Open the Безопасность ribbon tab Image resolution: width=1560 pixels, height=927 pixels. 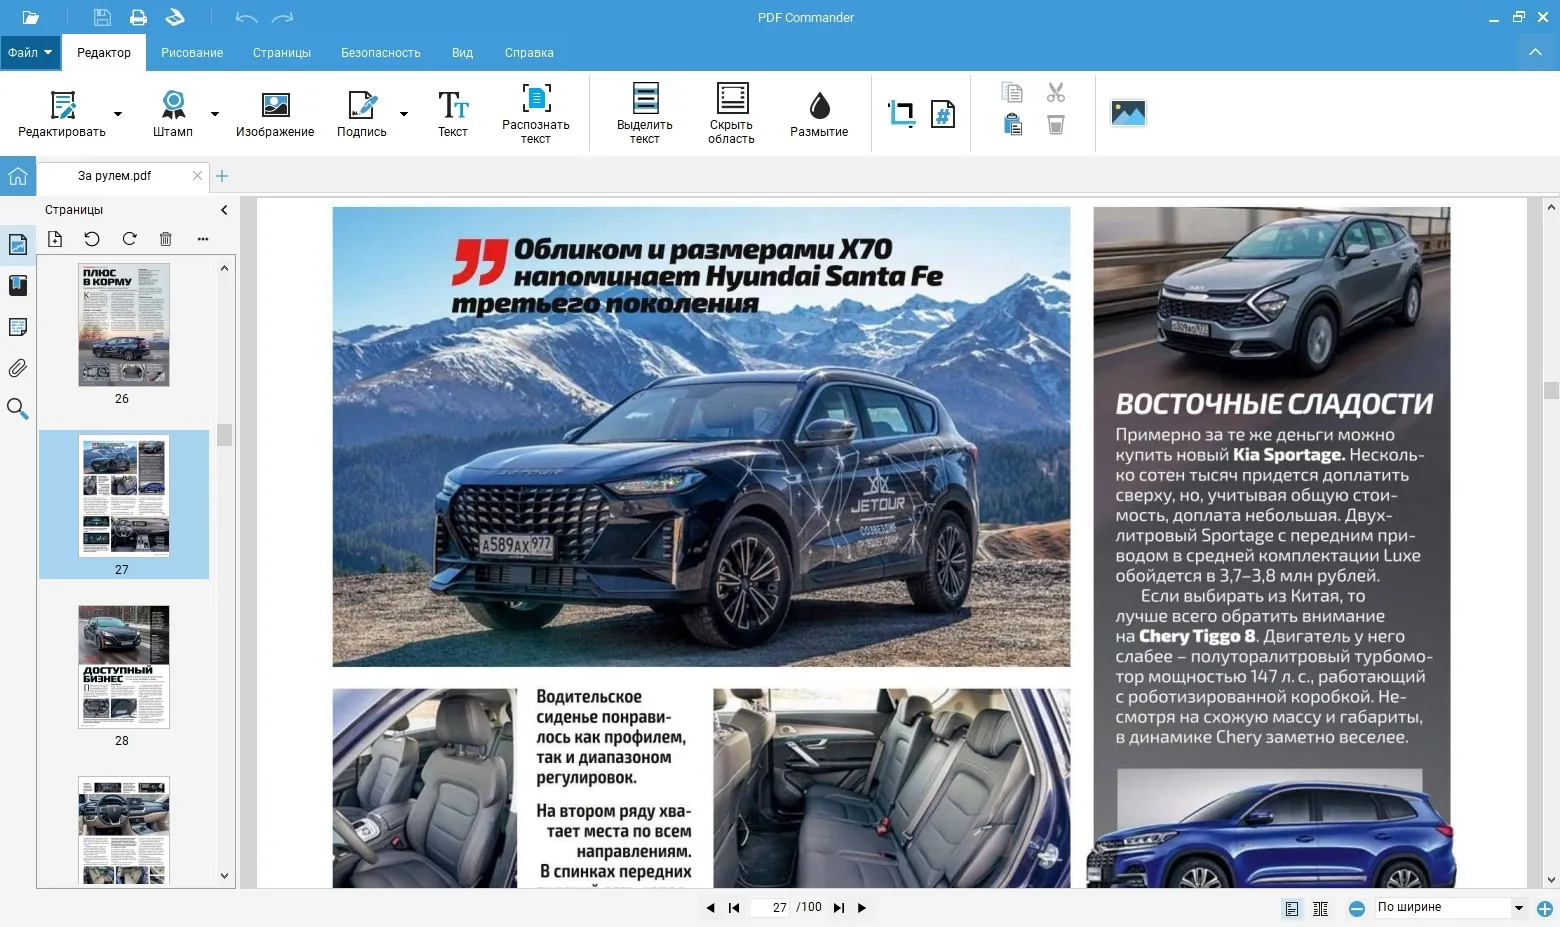(x=380, y=53)
